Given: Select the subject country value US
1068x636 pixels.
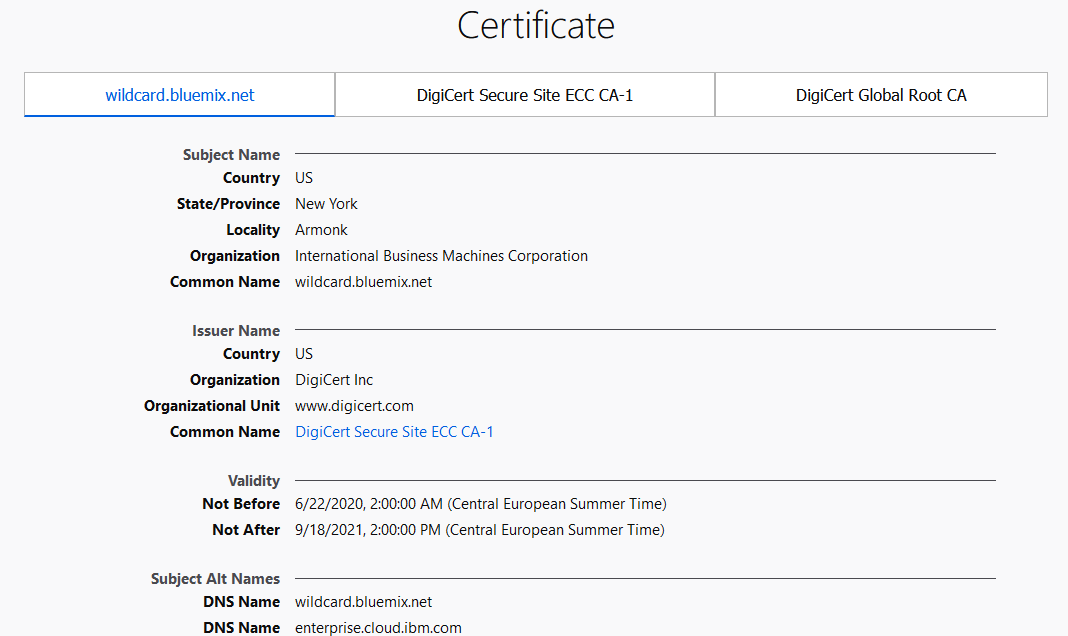Looking at the screenshot, I should pos(304,178).
